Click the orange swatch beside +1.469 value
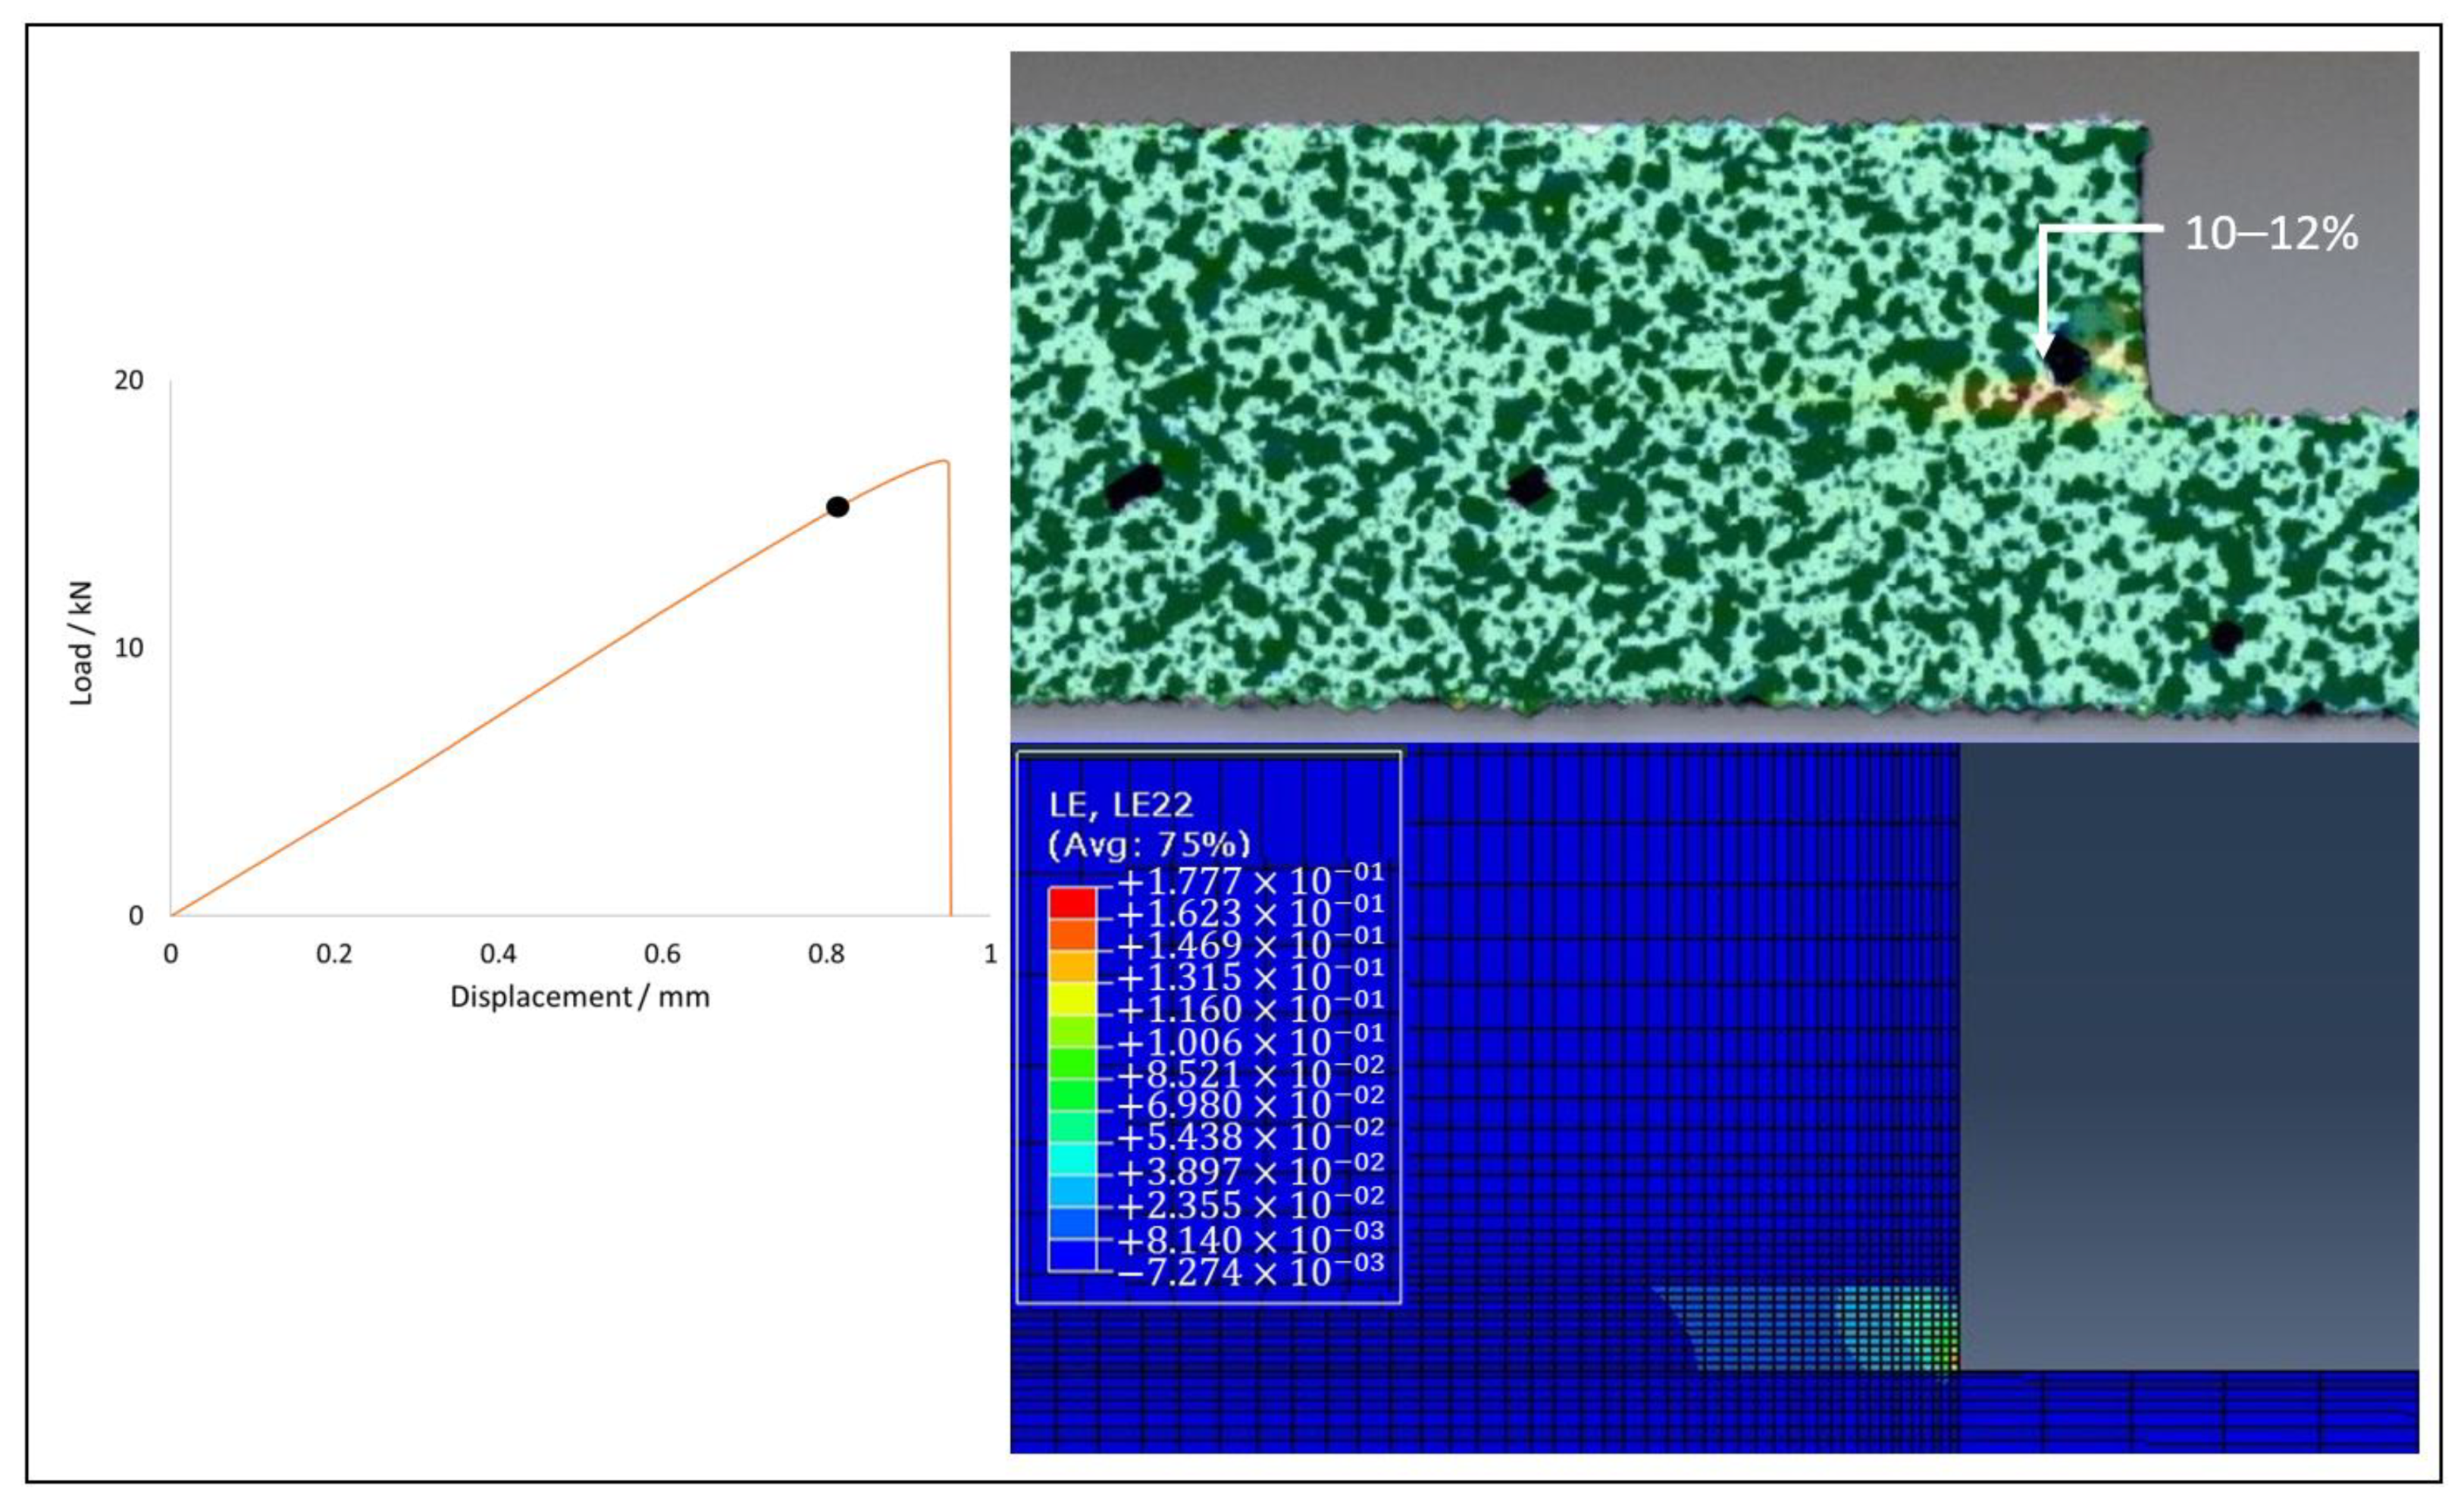2464x1507 pixels. tap(1072, 933)
